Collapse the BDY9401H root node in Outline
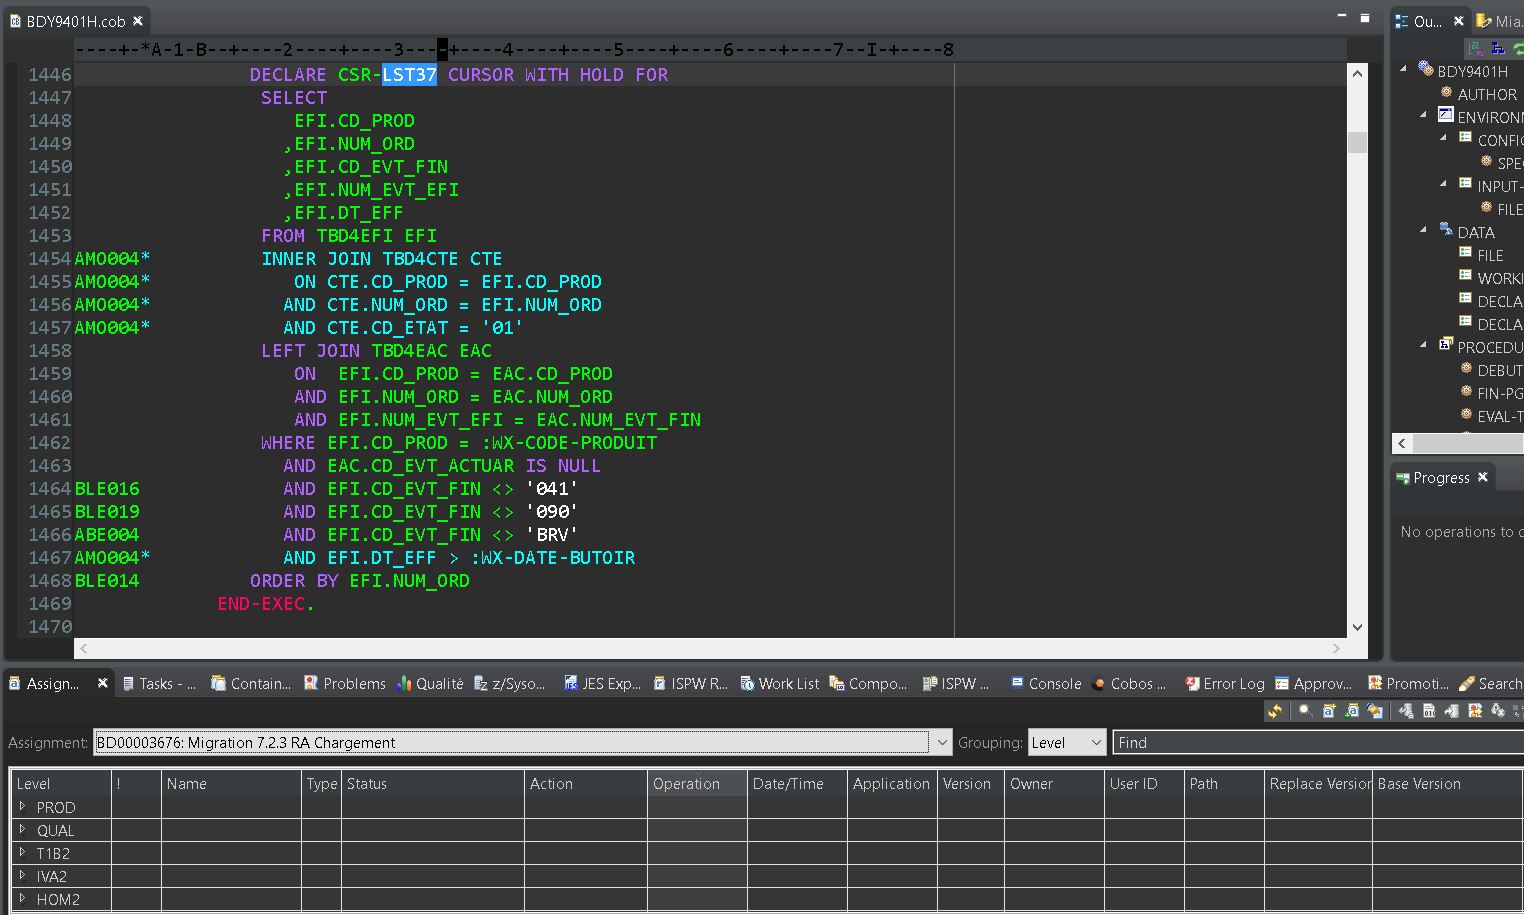 (1403, 69)
